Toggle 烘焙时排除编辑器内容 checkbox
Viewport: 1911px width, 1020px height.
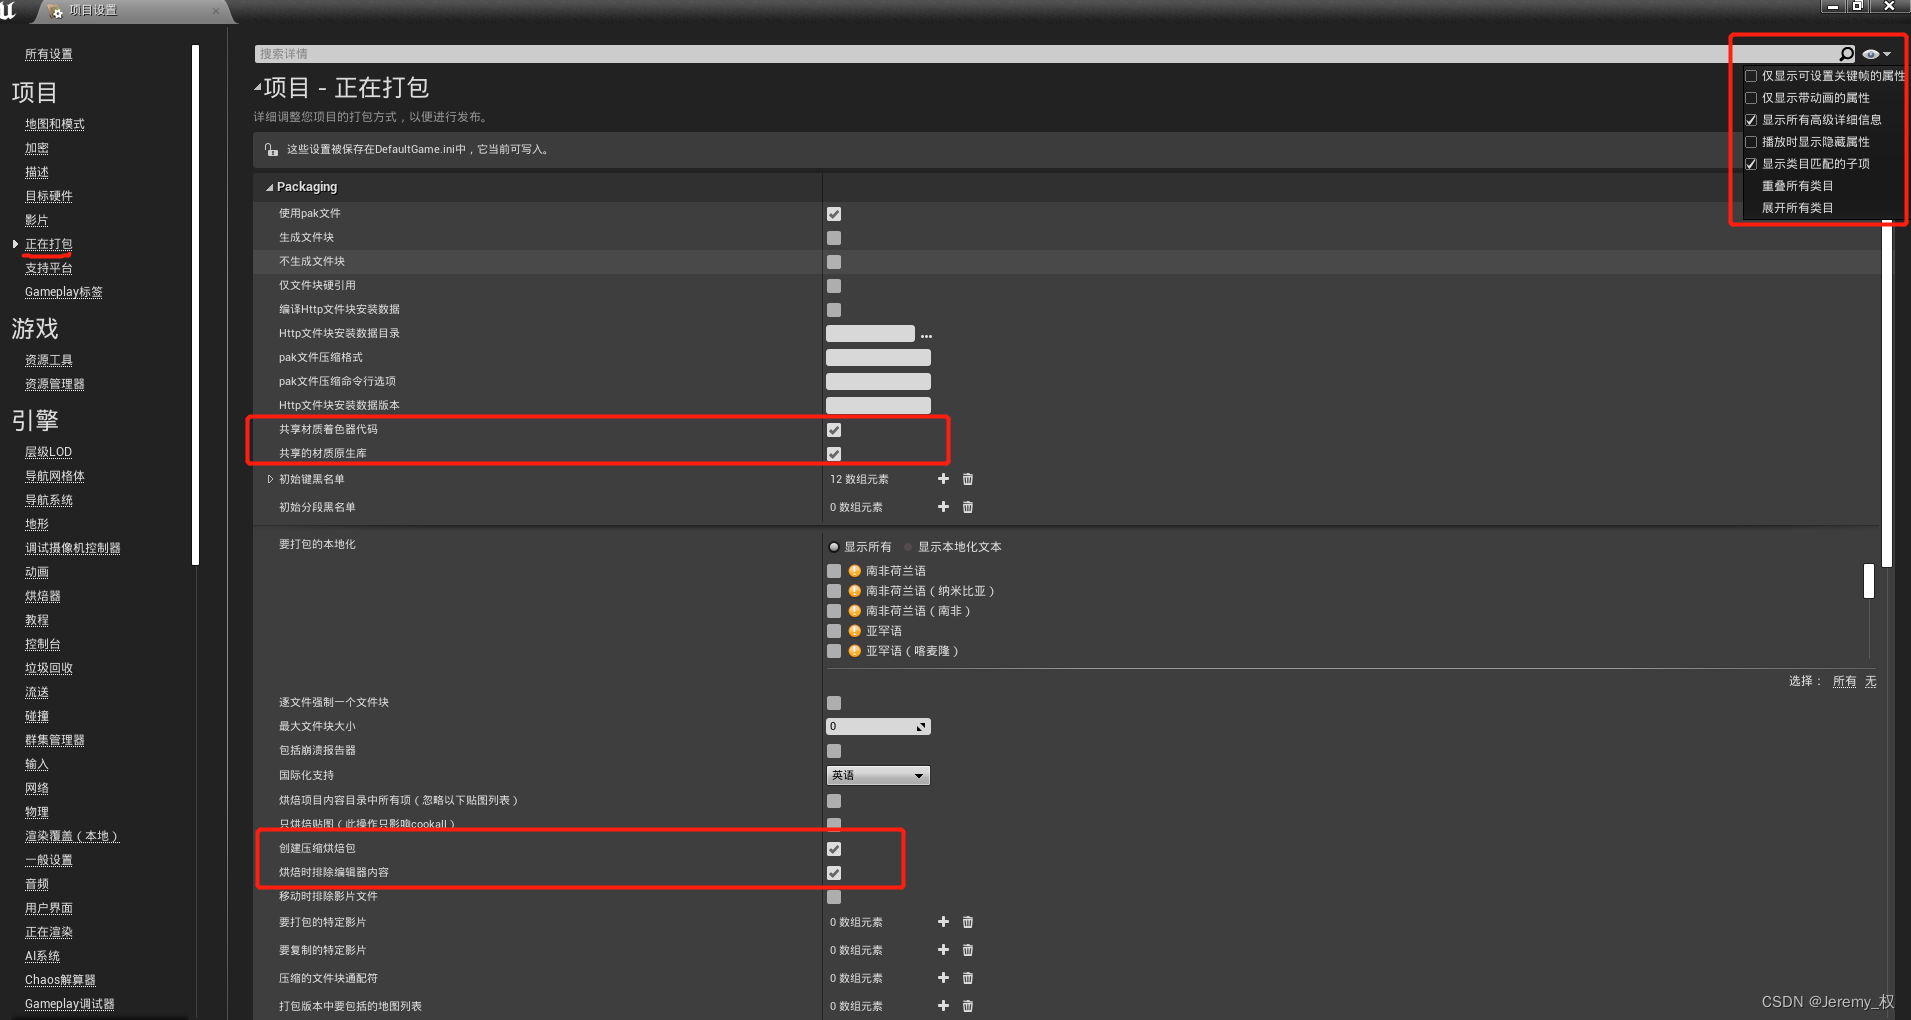[834, 873]
